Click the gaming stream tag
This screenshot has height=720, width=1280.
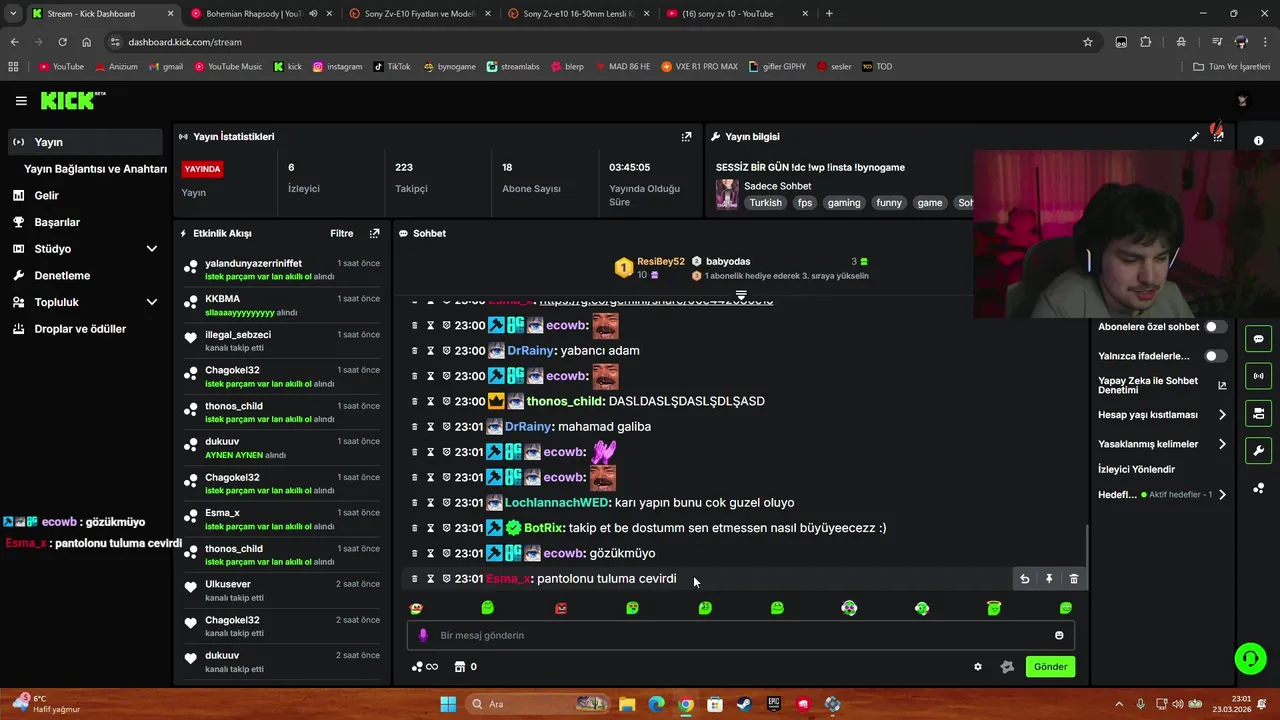pyautogui.click(x=844, y=203)
